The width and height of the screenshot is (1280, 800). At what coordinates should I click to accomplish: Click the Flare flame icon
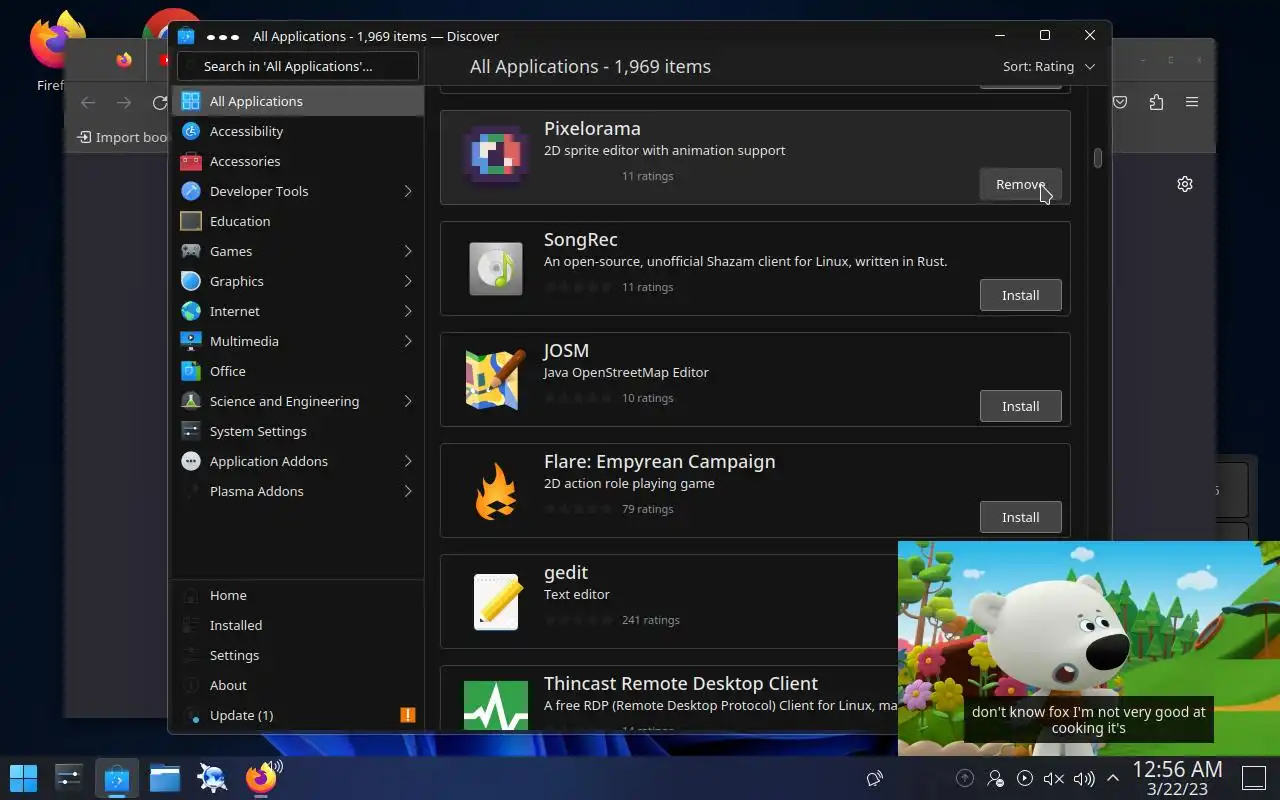tap(496, 490)
